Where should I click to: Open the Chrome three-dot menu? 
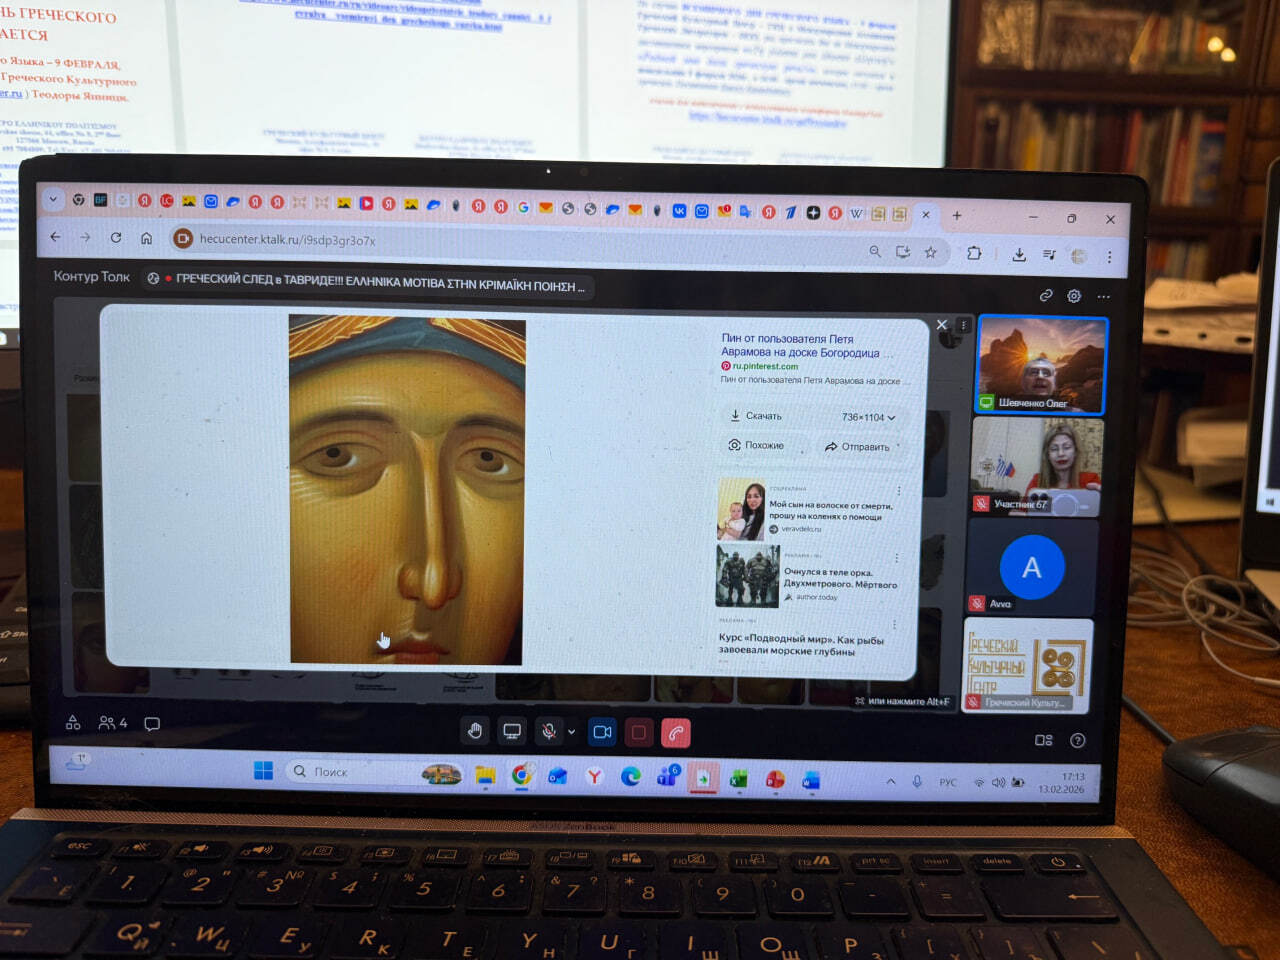pyautogui.click(x=1109, y=257)
